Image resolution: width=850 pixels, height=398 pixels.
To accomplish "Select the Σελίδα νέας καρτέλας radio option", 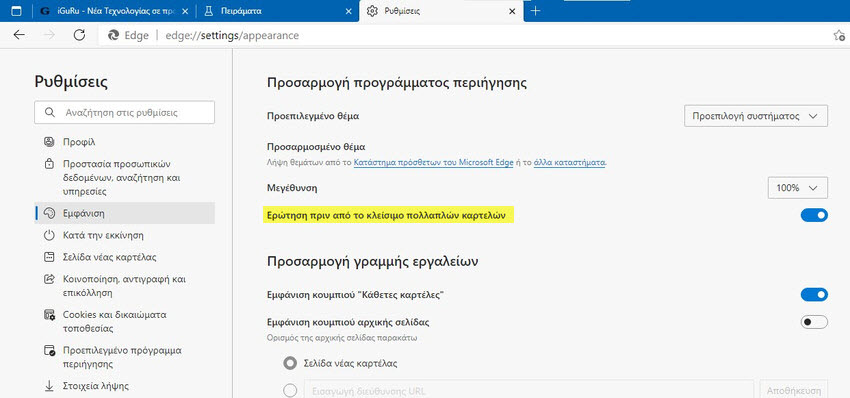I will click(x=291, y=363).
